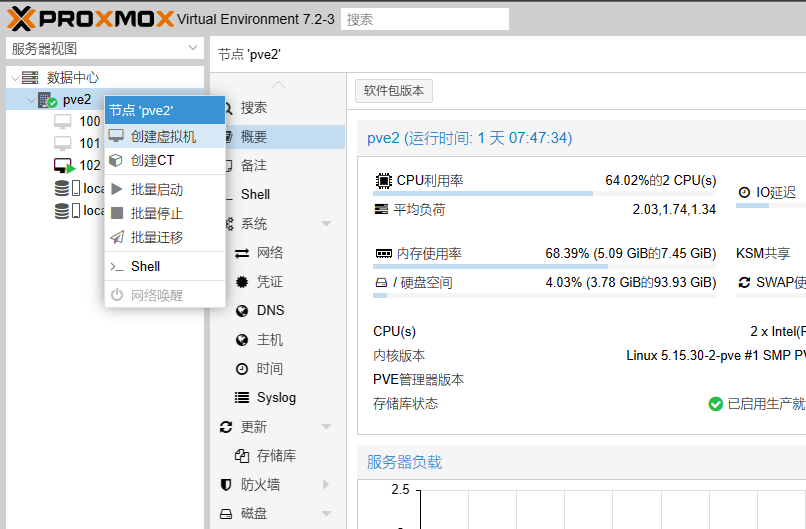Click the Proxmox logo
806x529 pixels.
point(90,19)
